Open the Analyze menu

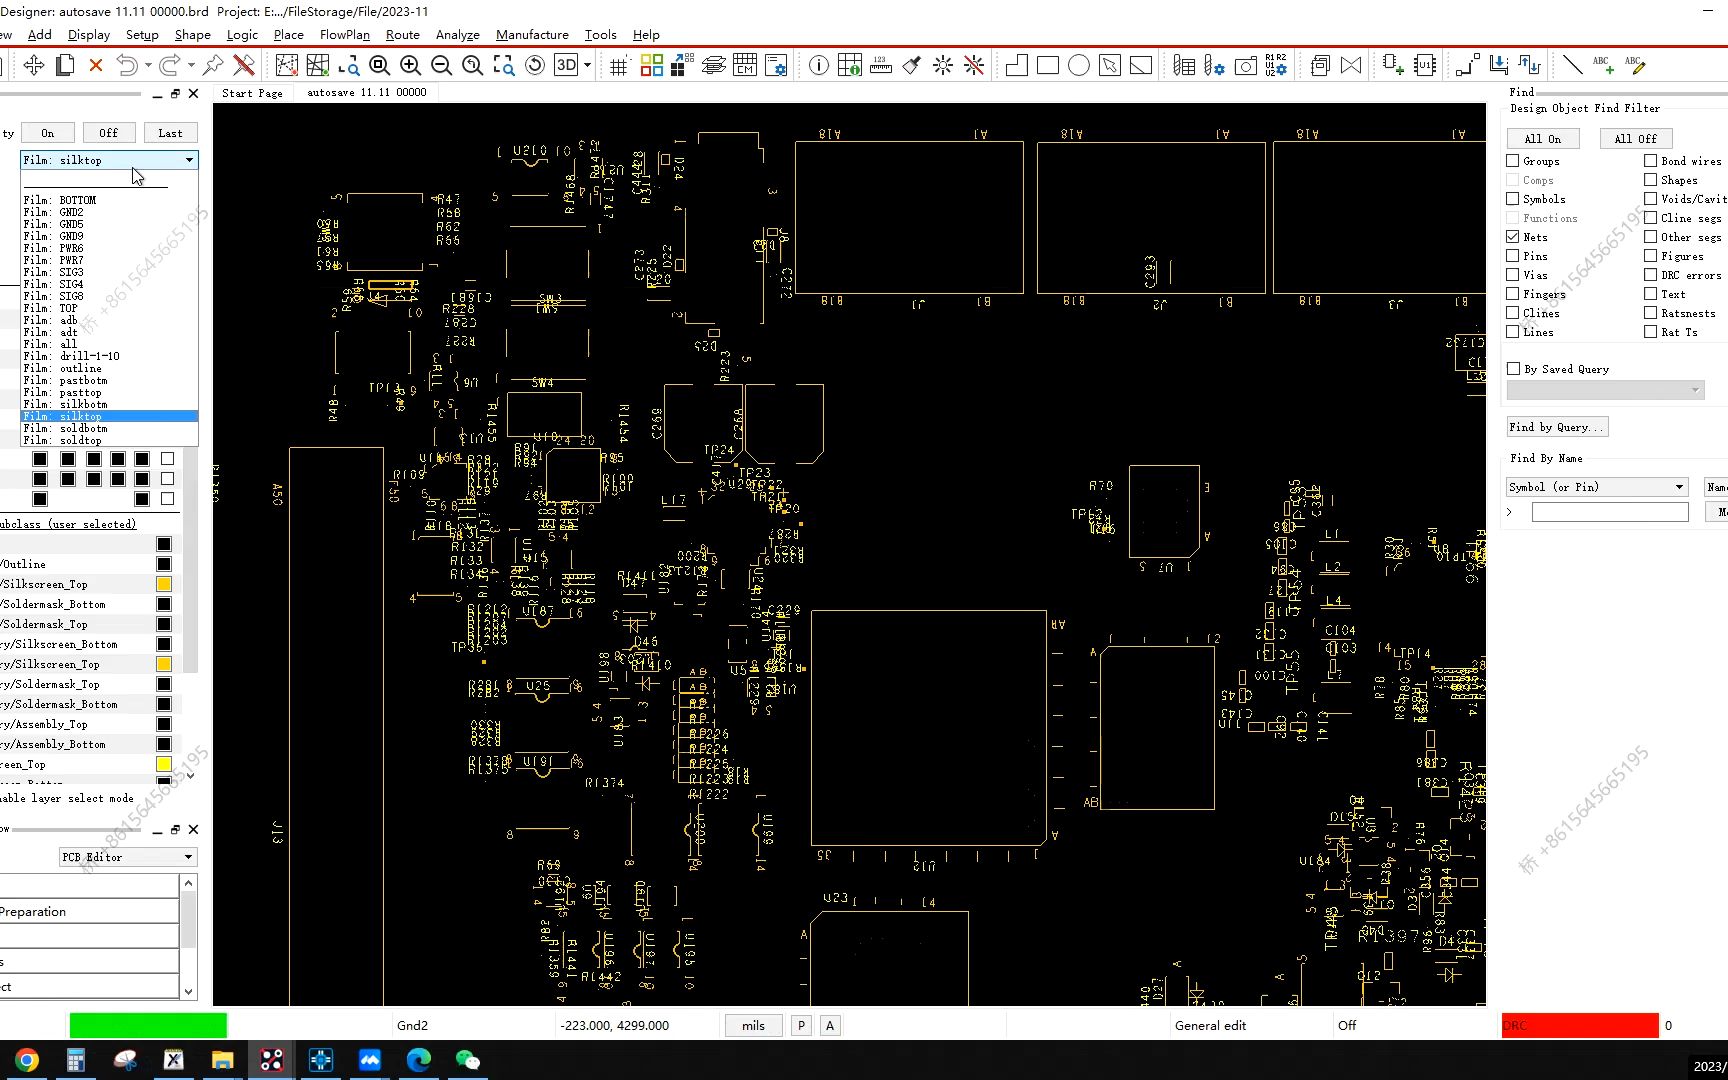click(458, 35)
